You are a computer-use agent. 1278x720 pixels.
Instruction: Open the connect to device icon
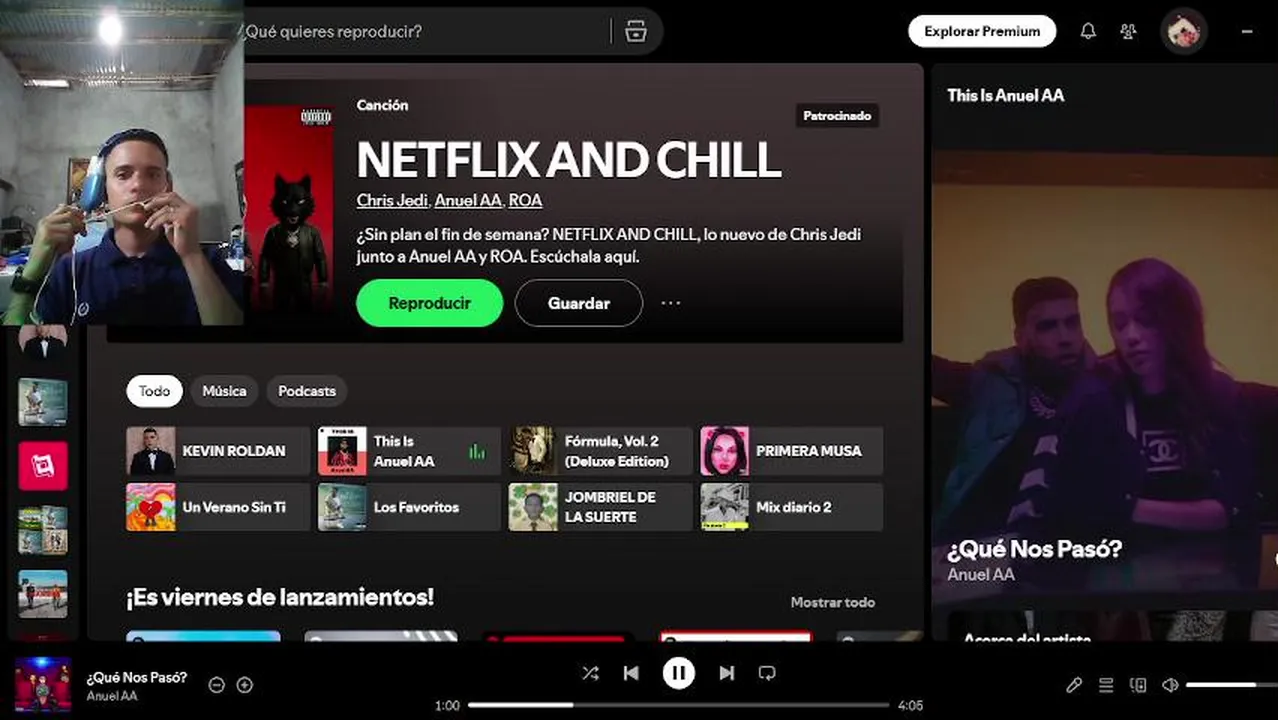click(1138, 685)
